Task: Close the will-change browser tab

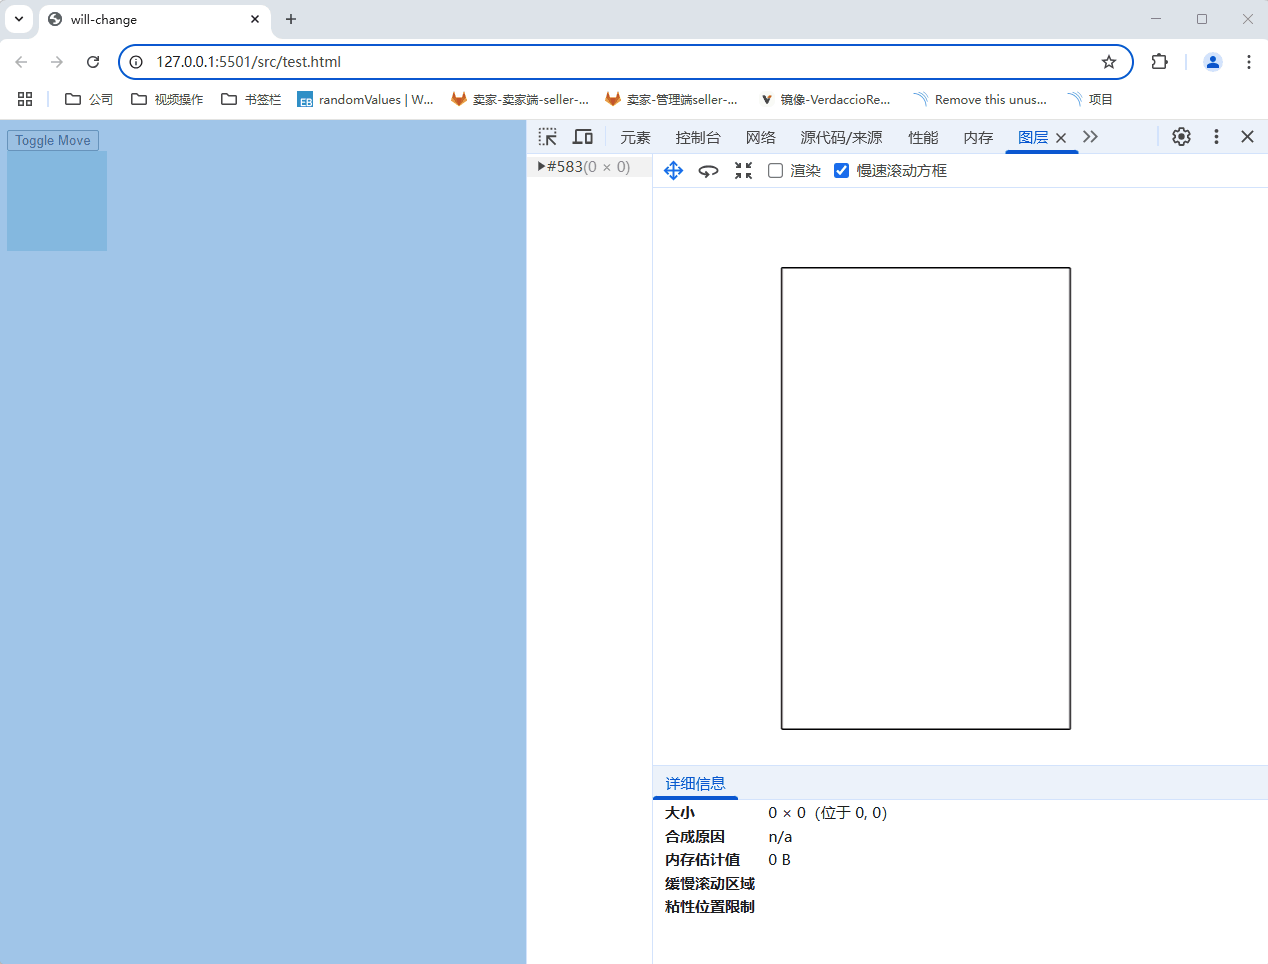Action: [x=255, y=19]
